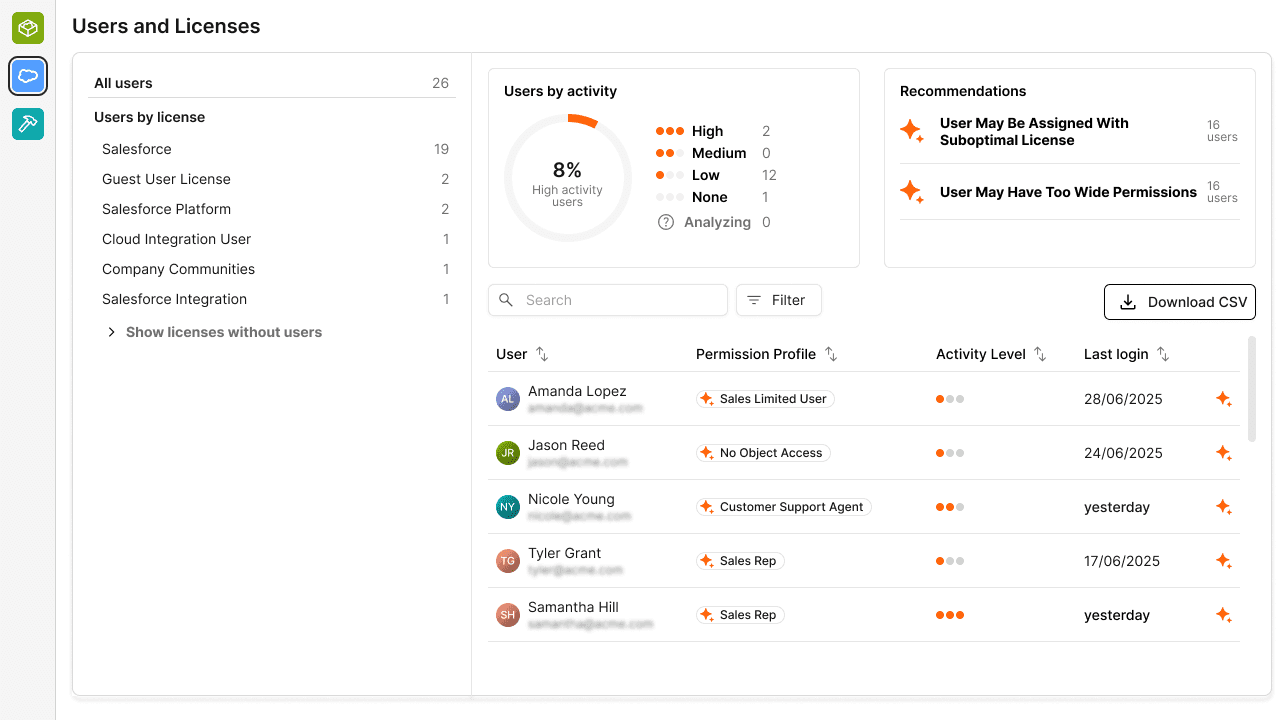Open the green package icon in sidebar
The image size is (1280, 720).
point(28,28)
